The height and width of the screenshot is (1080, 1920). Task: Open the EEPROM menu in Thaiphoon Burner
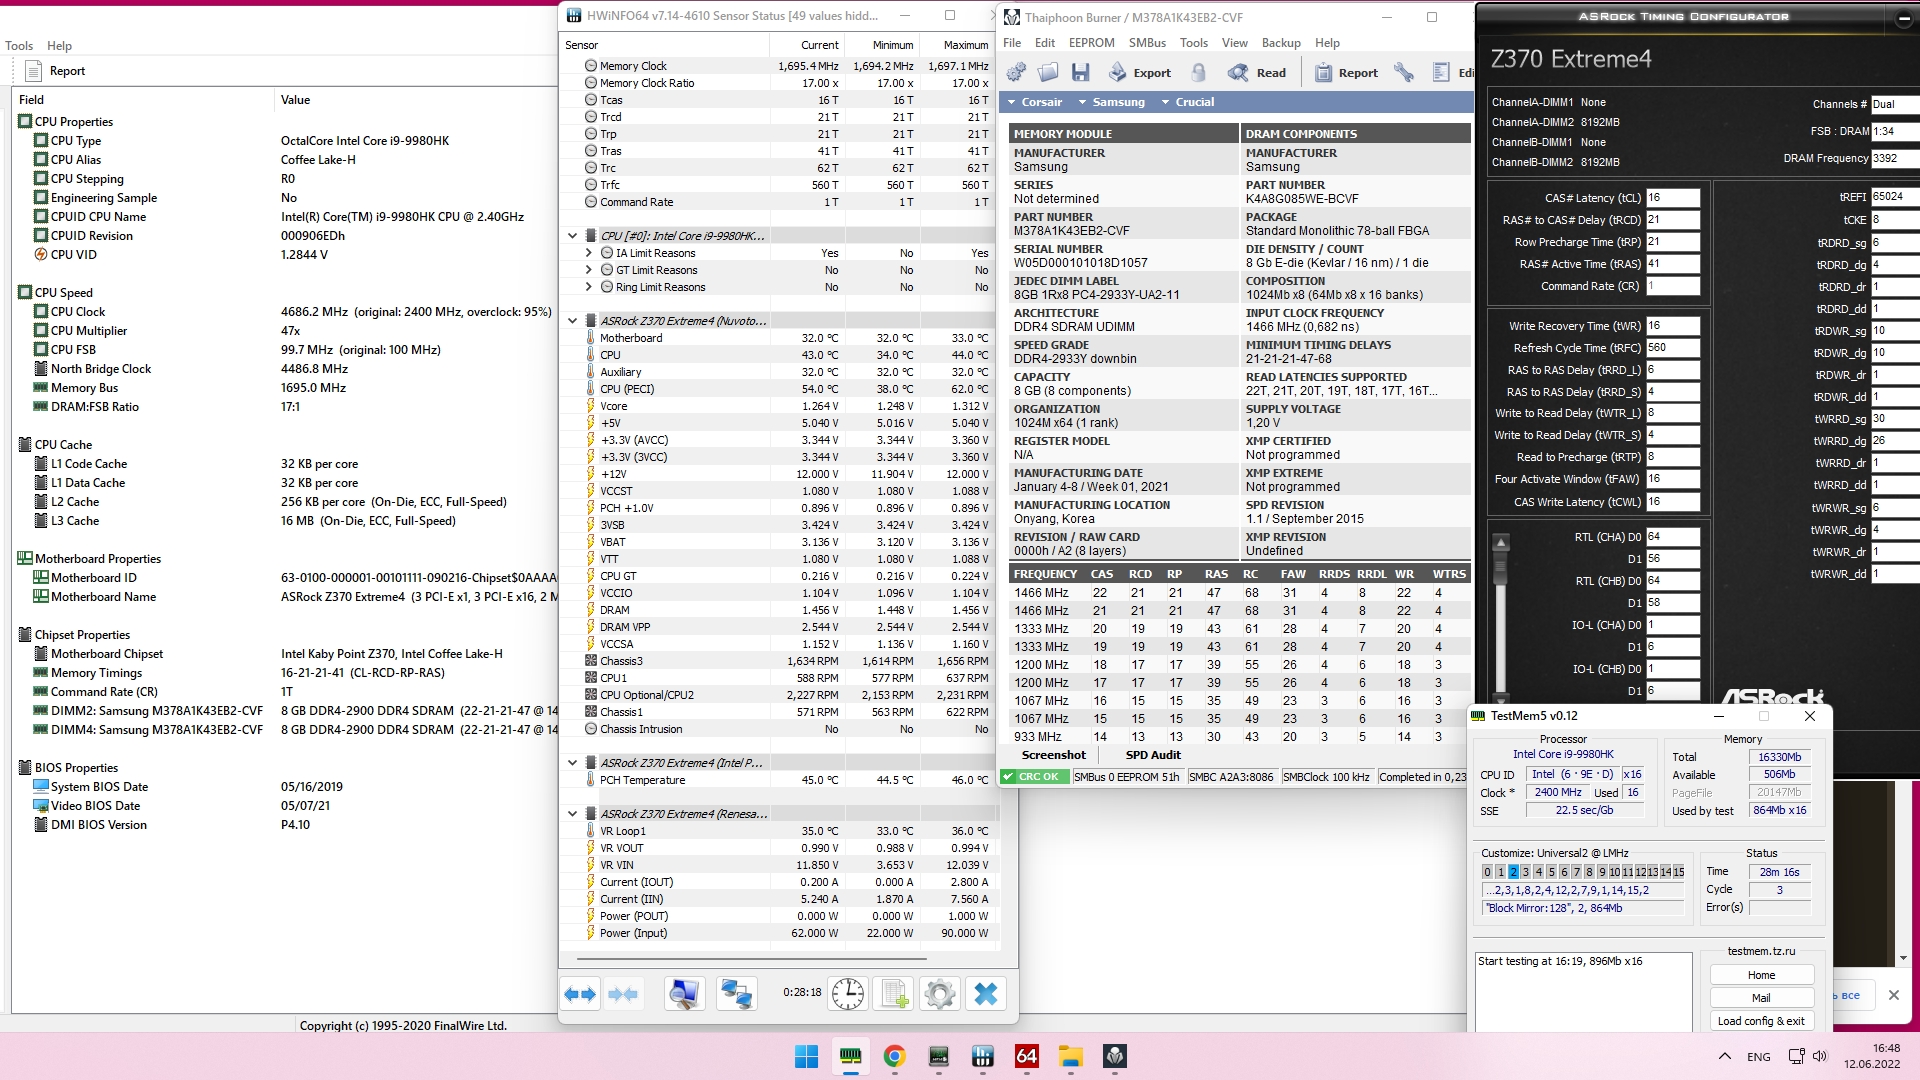point(1091,43)
